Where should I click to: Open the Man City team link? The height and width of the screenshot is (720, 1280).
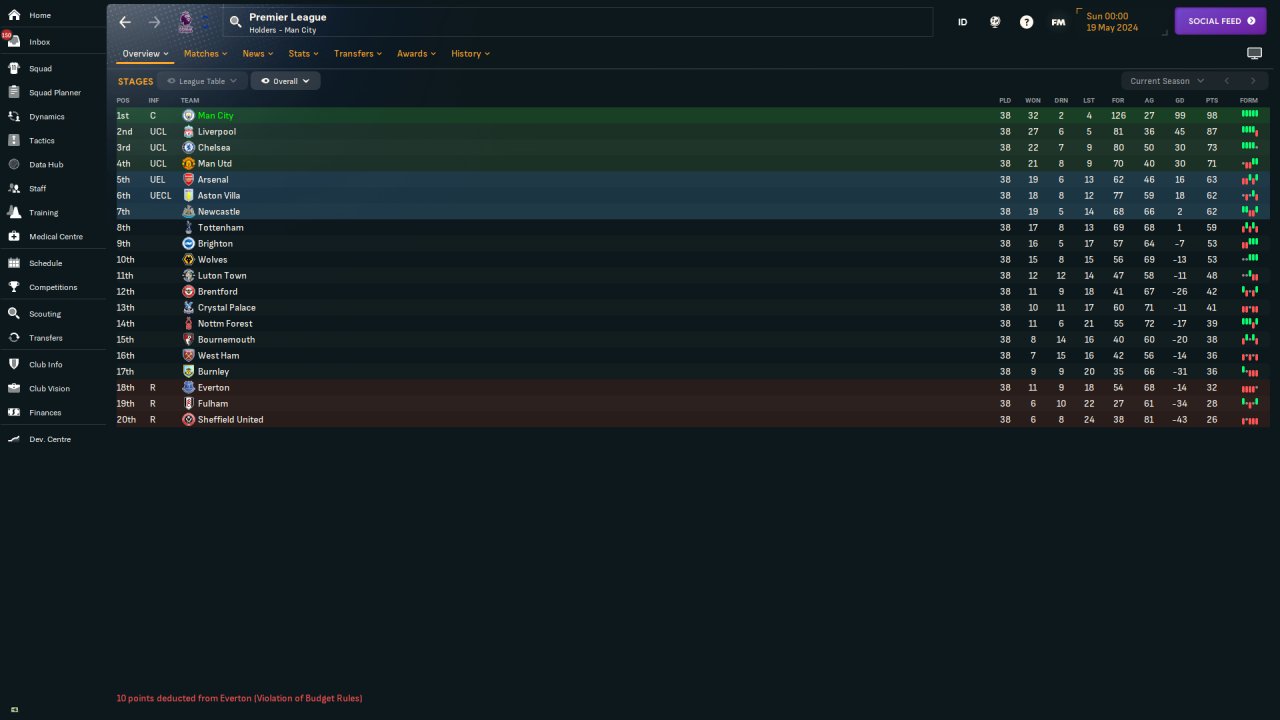tap(215, 116)
